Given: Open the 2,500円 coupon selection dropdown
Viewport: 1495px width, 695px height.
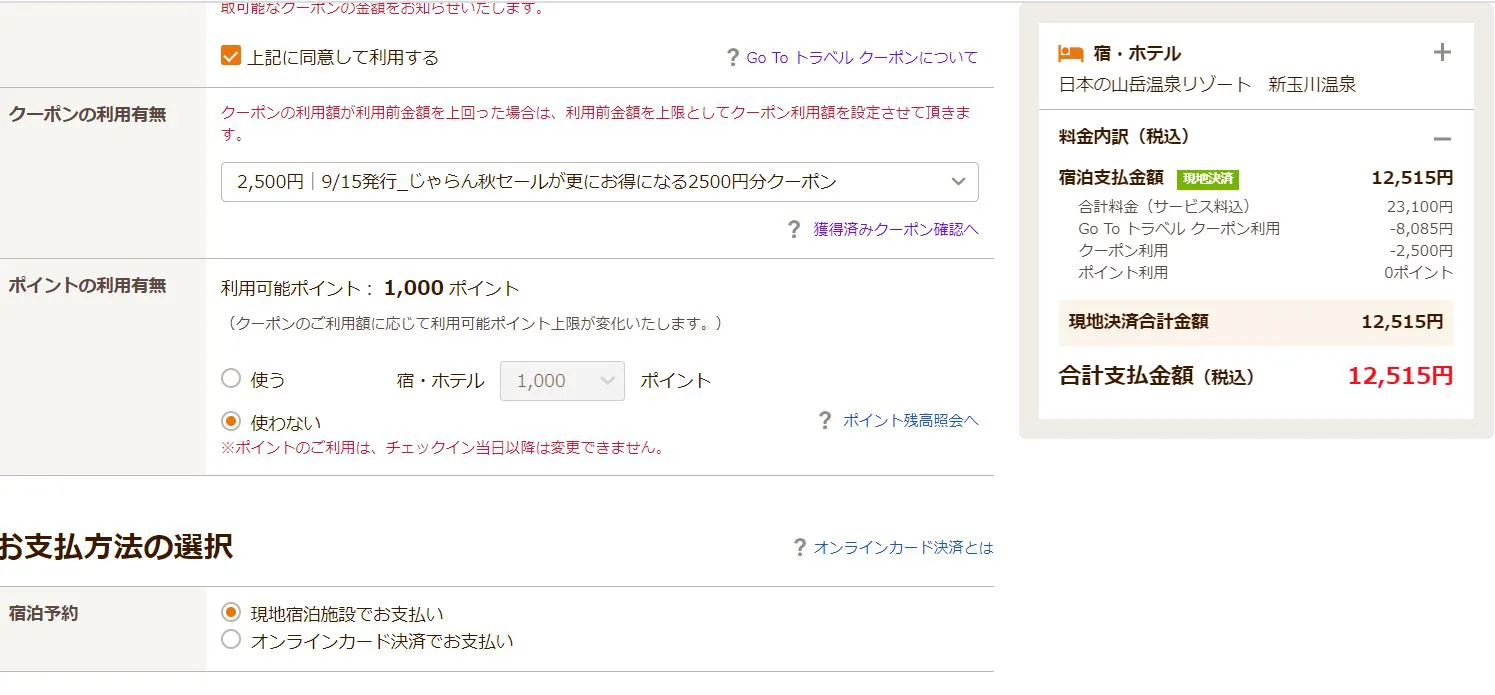Looking at the screenshot, I should [600, 182].
